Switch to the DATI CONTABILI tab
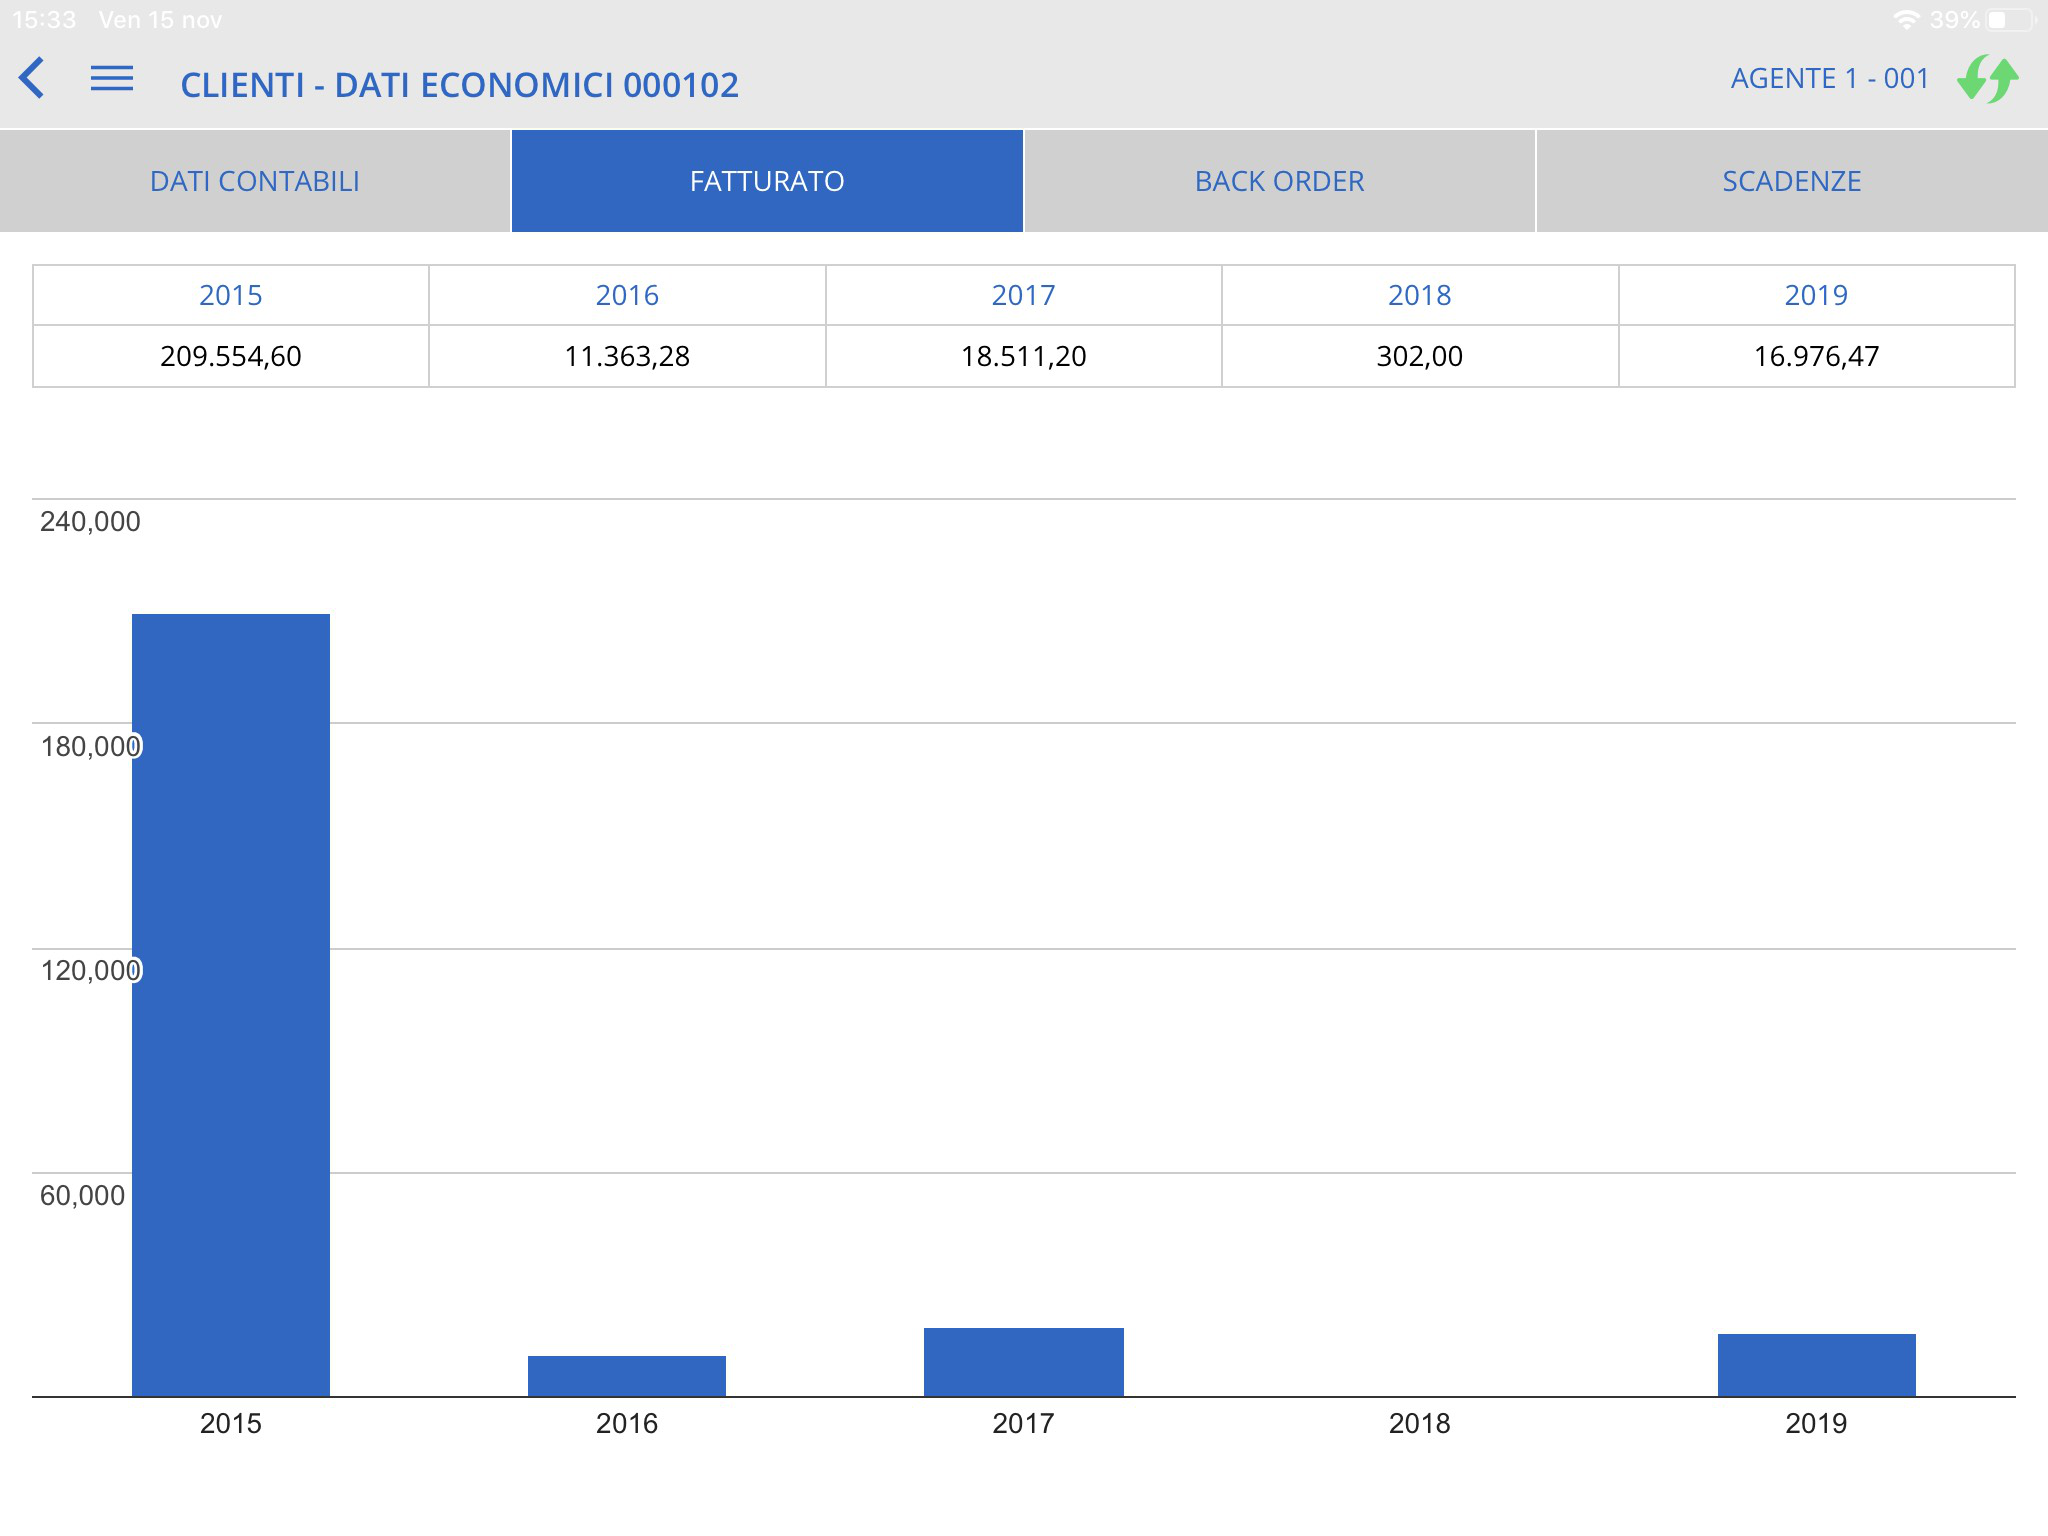 click(255, 181)
